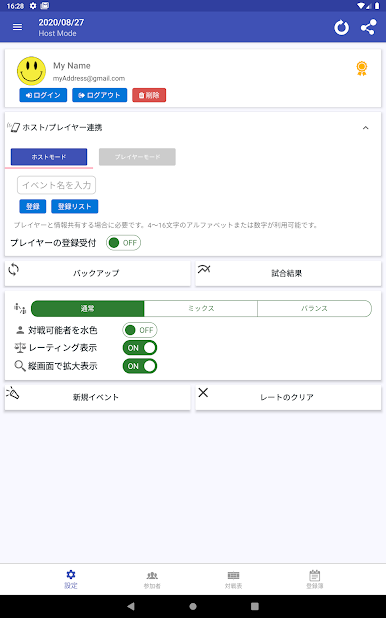Switch to the 登録簿 bottom tab
Screen dimensions: 386x618
315,579
